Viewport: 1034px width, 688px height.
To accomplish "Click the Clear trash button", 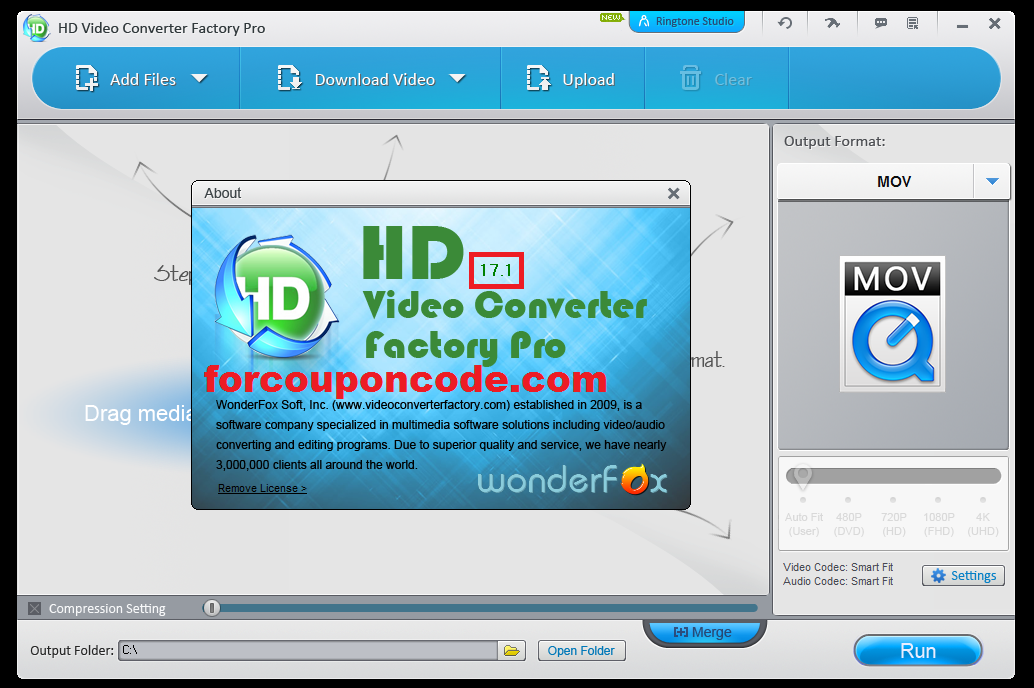I will point(715,79).
